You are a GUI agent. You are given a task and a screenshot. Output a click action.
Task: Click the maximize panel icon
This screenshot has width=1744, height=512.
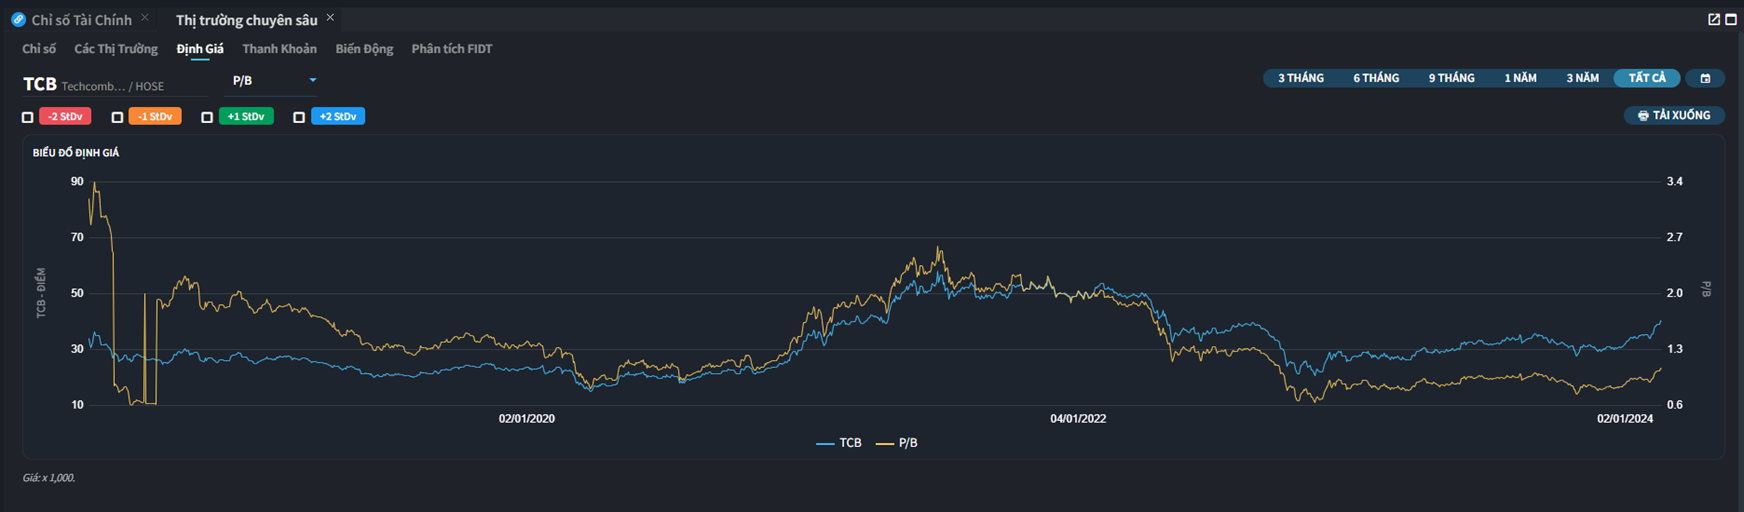[x=1731, y=20]
